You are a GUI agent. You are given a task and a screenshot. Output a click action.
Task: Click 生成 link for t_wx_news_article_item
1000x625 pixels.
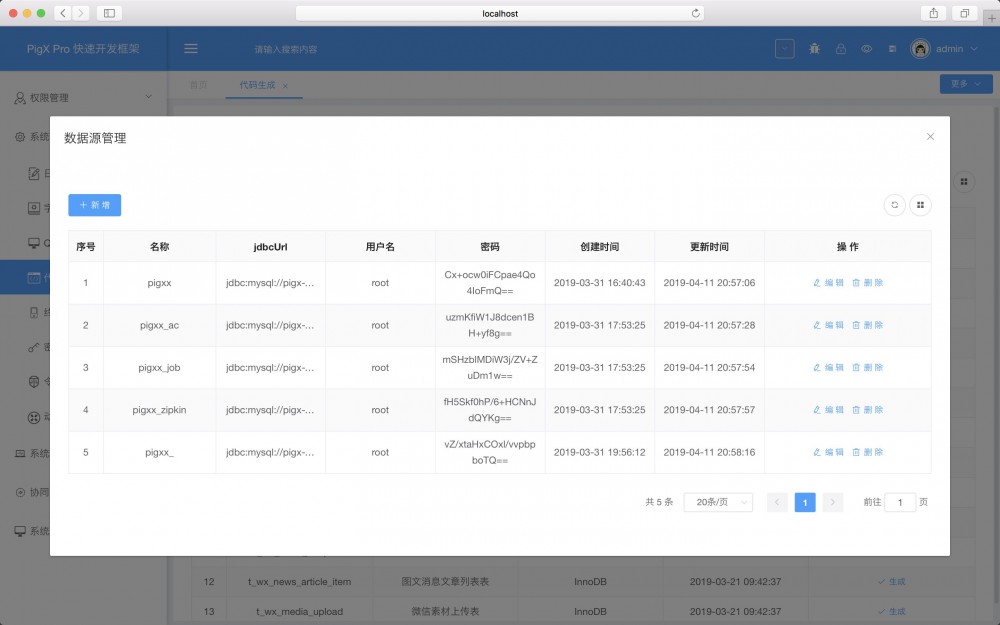click(x=892, y=582)
